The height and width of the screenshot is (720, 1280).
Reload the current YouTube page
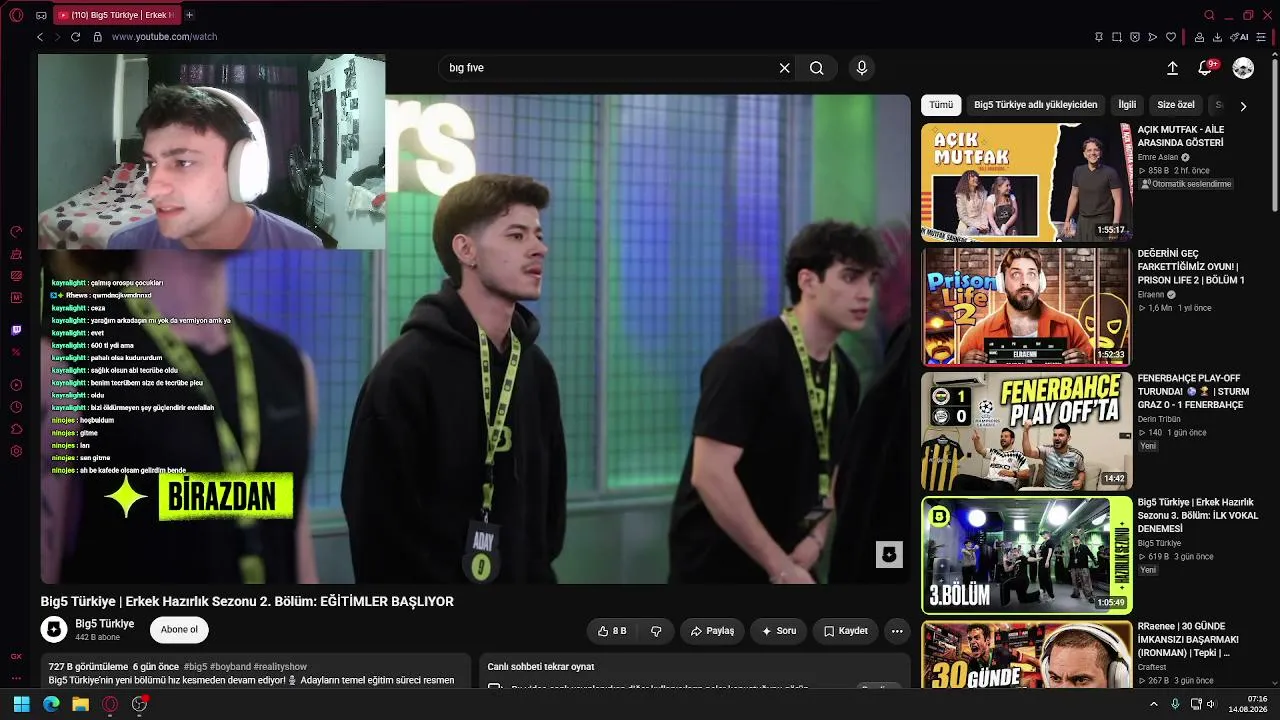click(76, 37)
